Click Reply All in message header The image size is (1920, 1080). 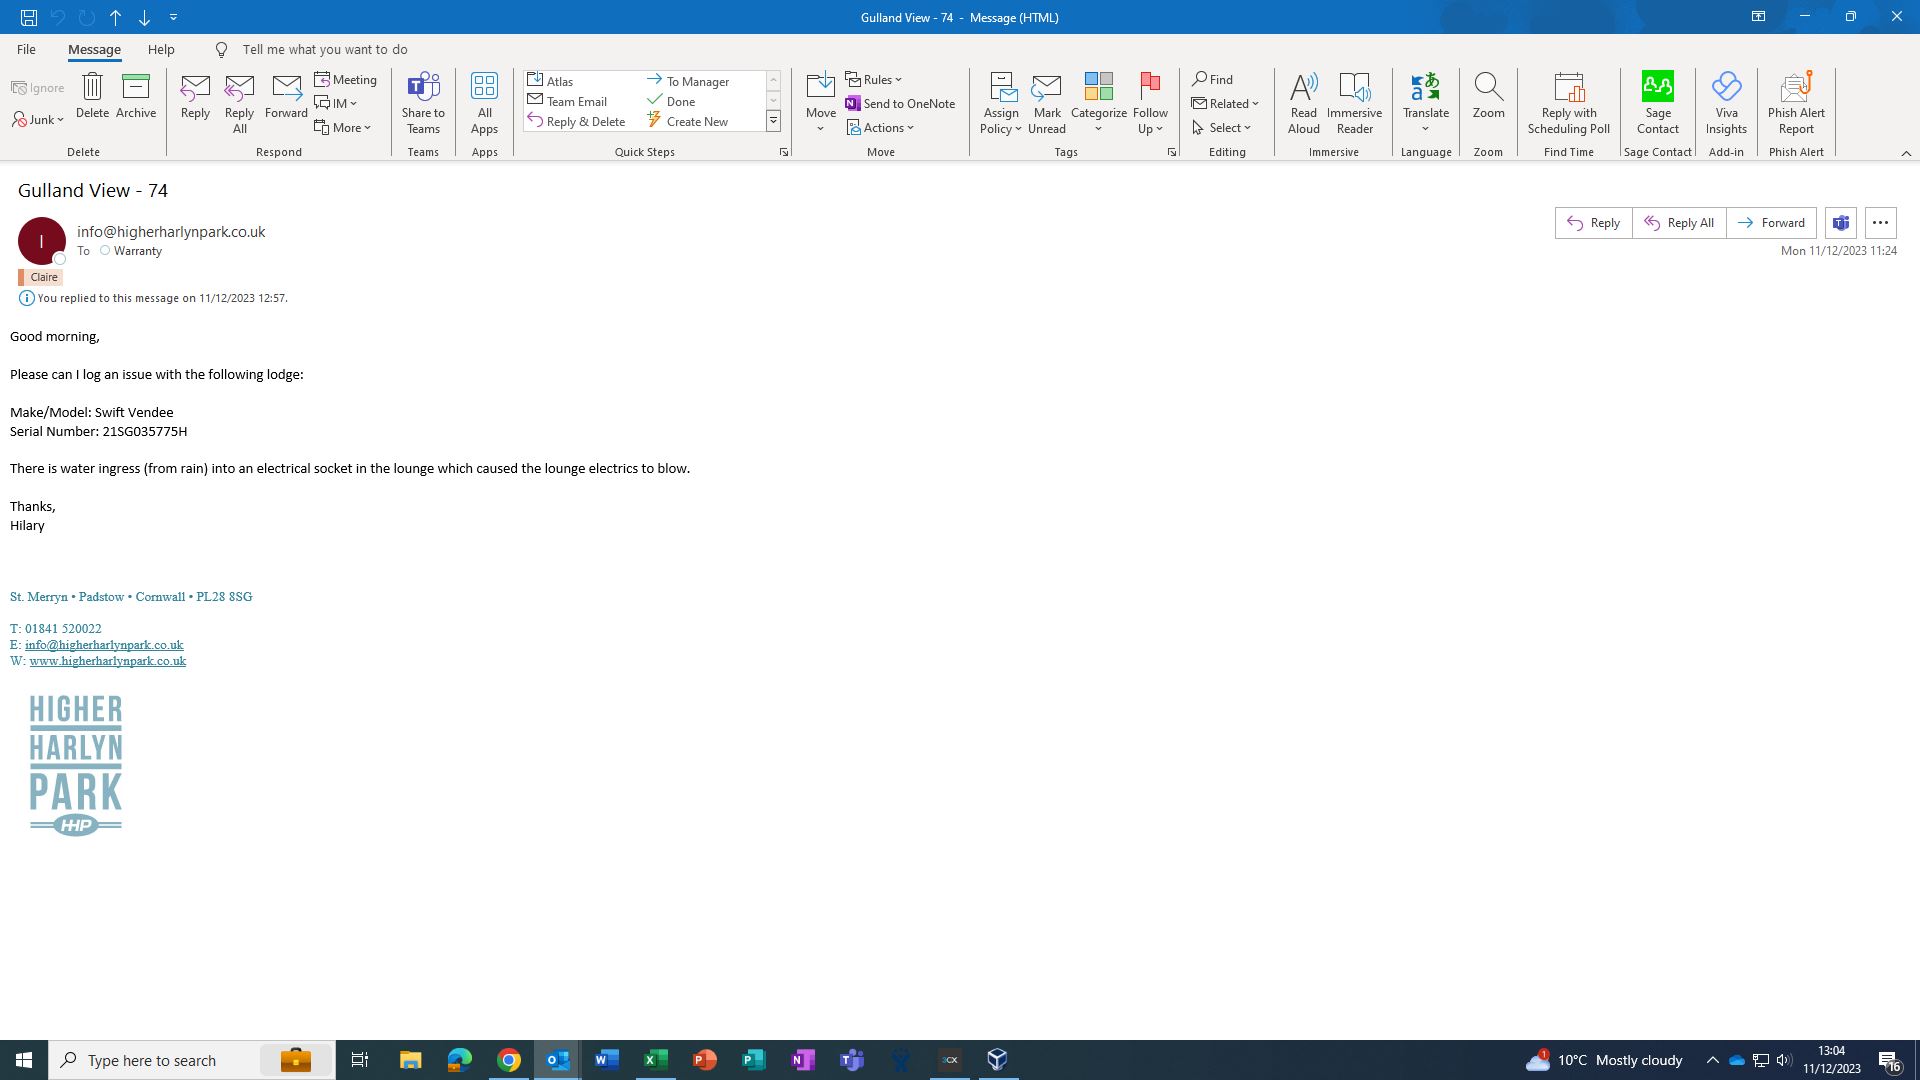1679,223
